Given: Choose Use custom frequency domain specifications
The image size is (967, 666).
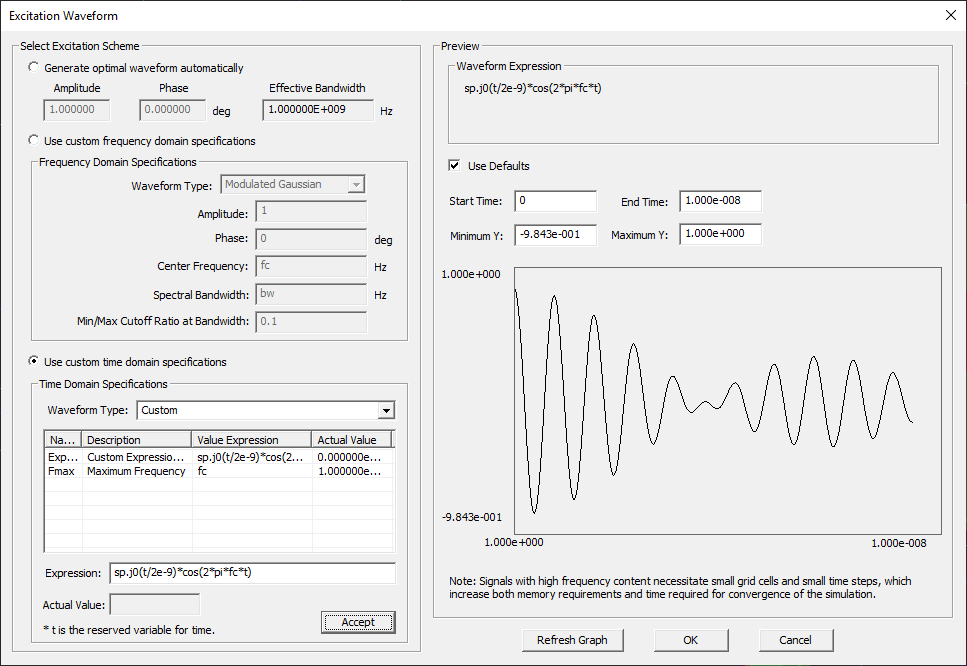Looking at the screenshot, I should (x=36, y=141).
